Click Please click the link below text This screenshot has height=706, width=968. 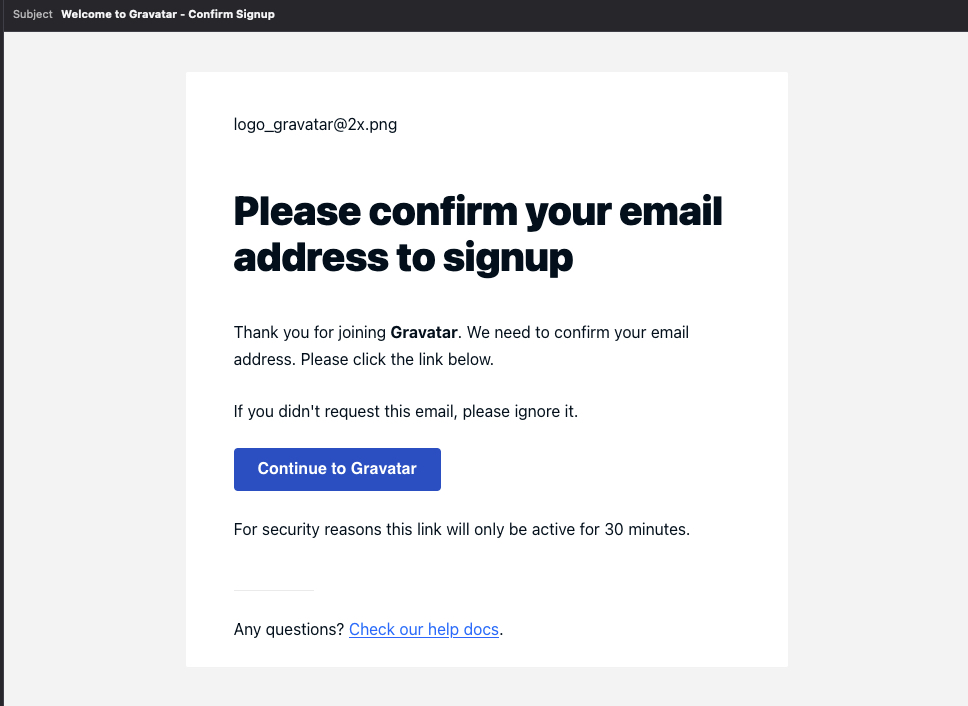tap(397, 360)
